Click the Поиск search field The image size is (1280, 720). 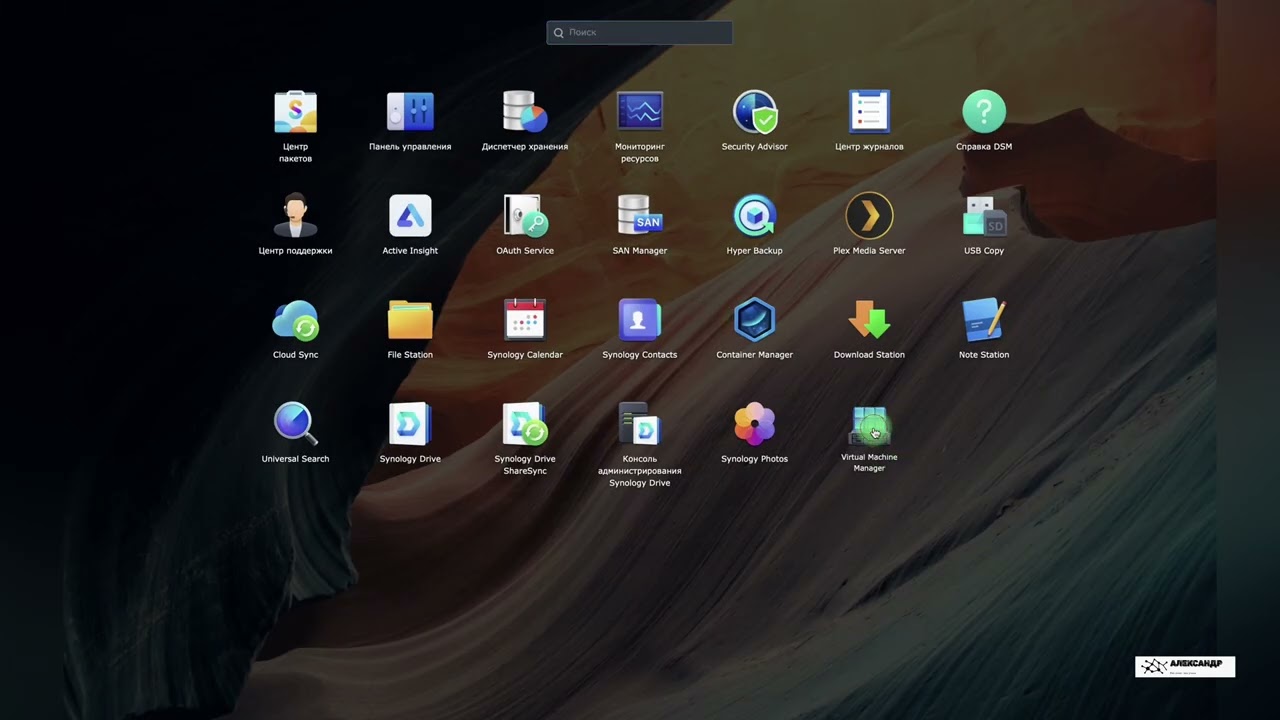tap(640, 33)
